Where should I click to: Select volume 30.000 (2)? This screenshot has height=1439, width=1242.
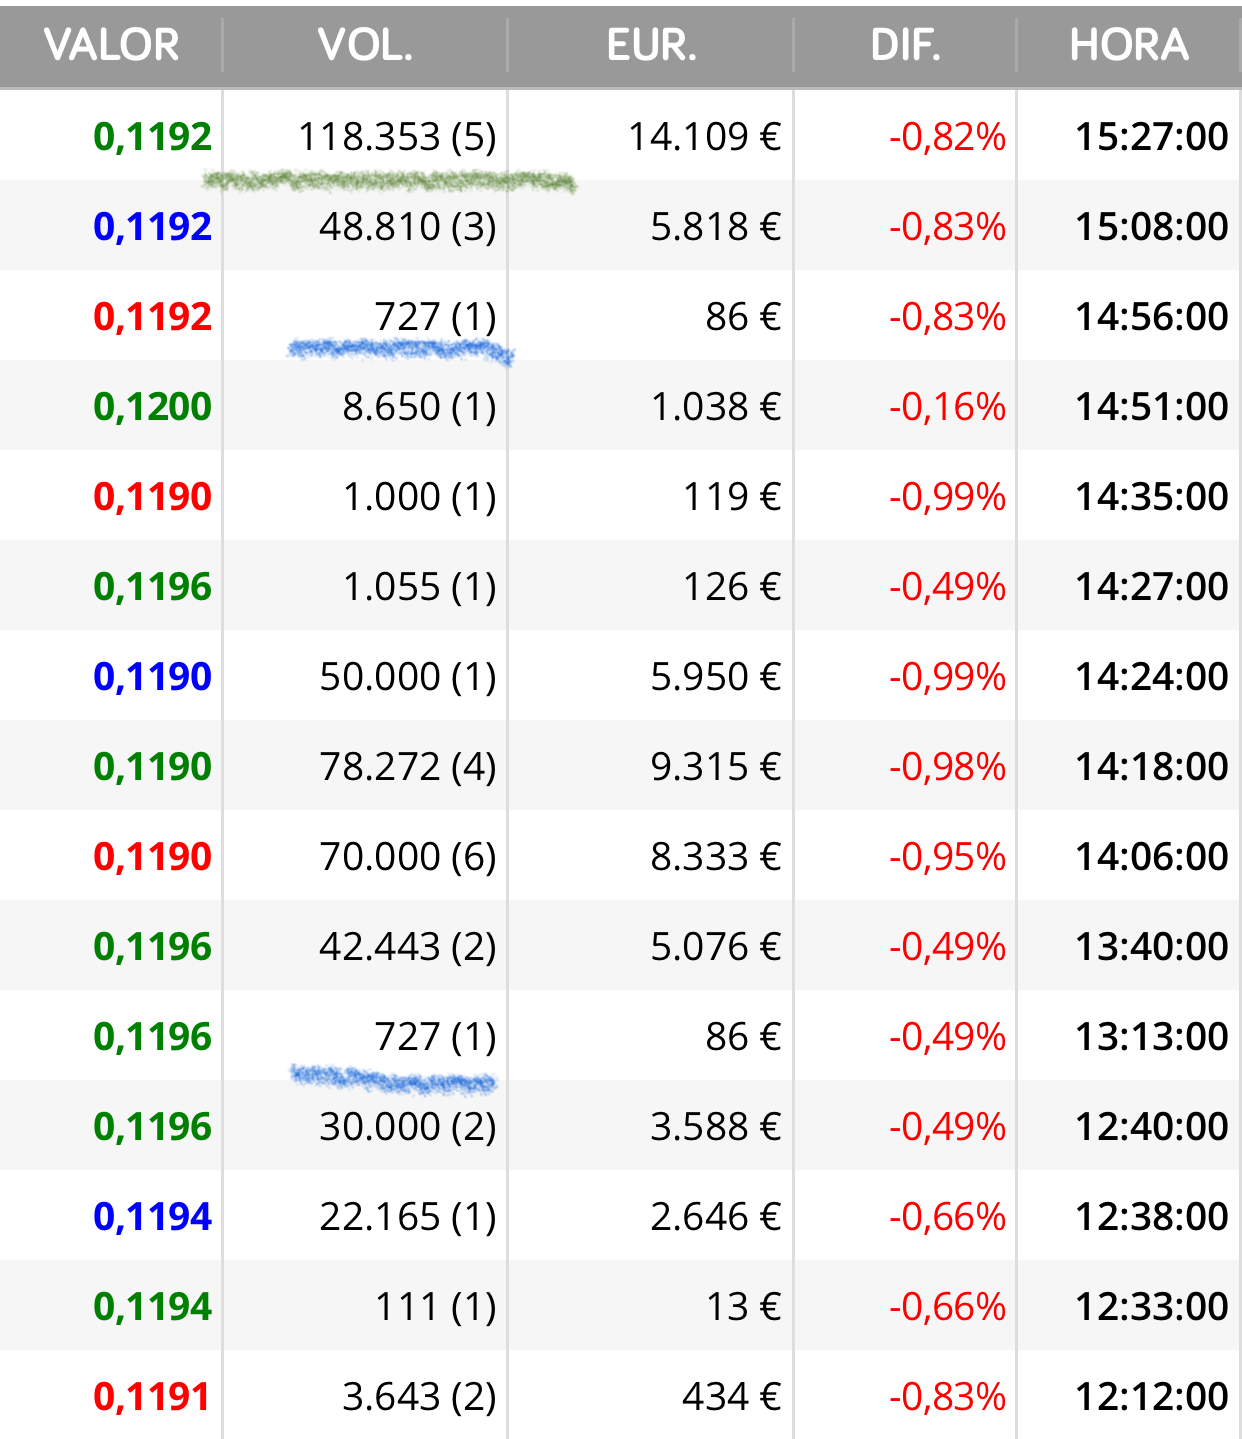(x=408, y=1127)
